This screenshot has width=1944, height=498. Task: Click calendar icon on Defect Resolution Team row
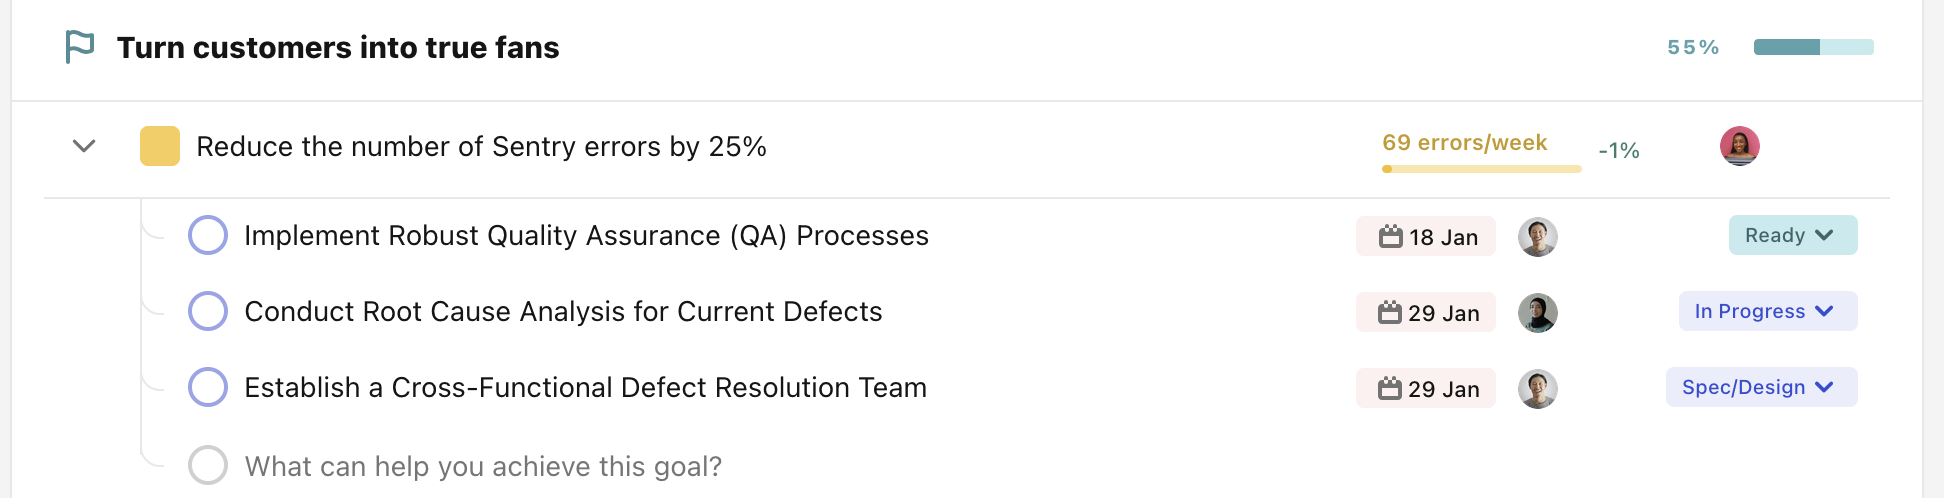[x=1389, y=389]
